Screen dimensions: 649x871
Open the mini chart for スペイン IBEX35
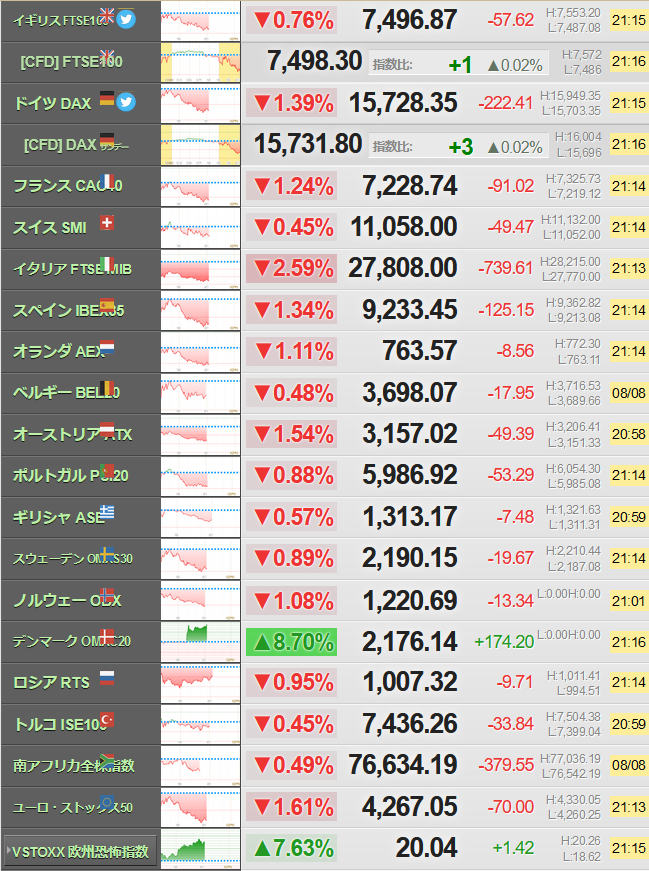point(201,310)
